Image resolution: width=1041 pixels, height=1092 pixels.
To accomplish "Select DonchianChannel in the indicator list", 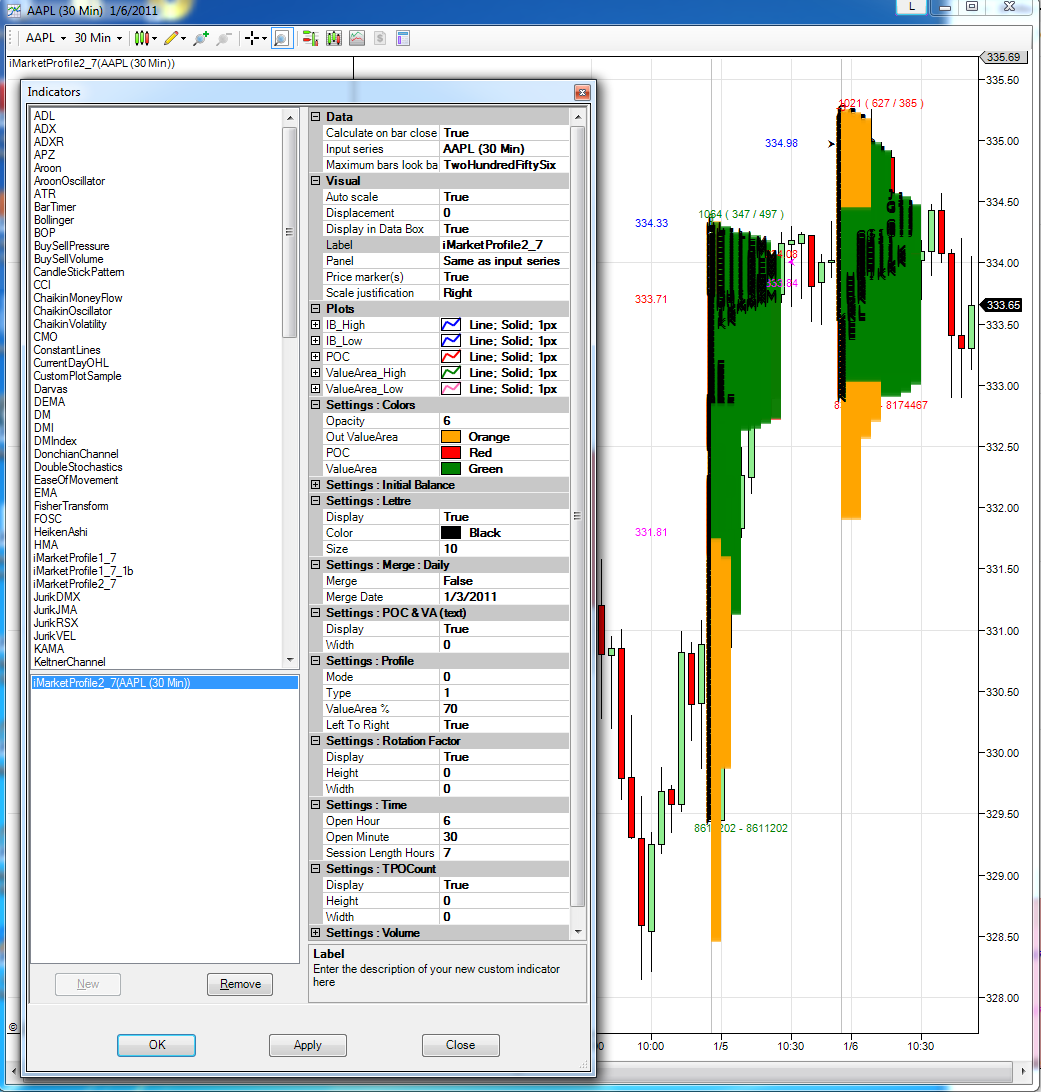I will [76, 455].
